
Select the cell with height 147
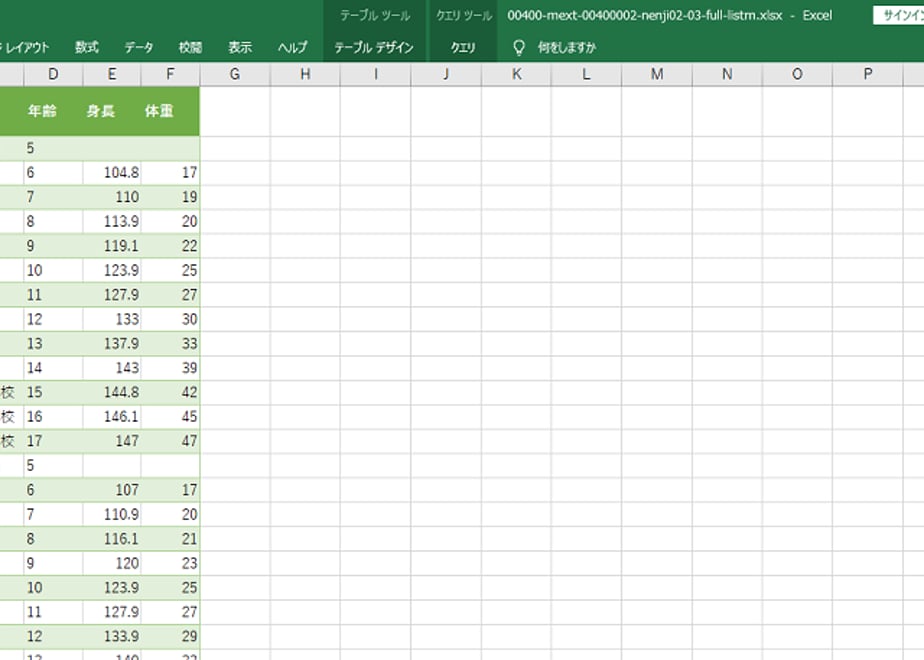(112, 441)
